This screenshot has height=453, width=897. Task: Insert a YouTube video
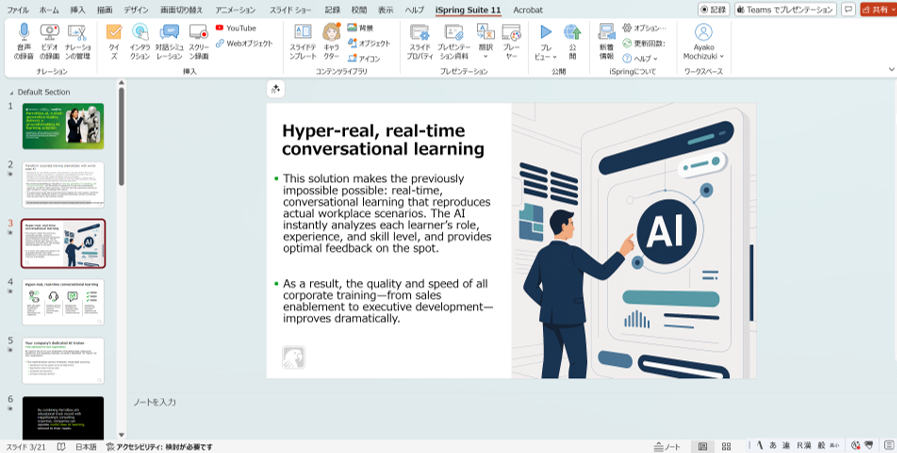click(235, 28)
